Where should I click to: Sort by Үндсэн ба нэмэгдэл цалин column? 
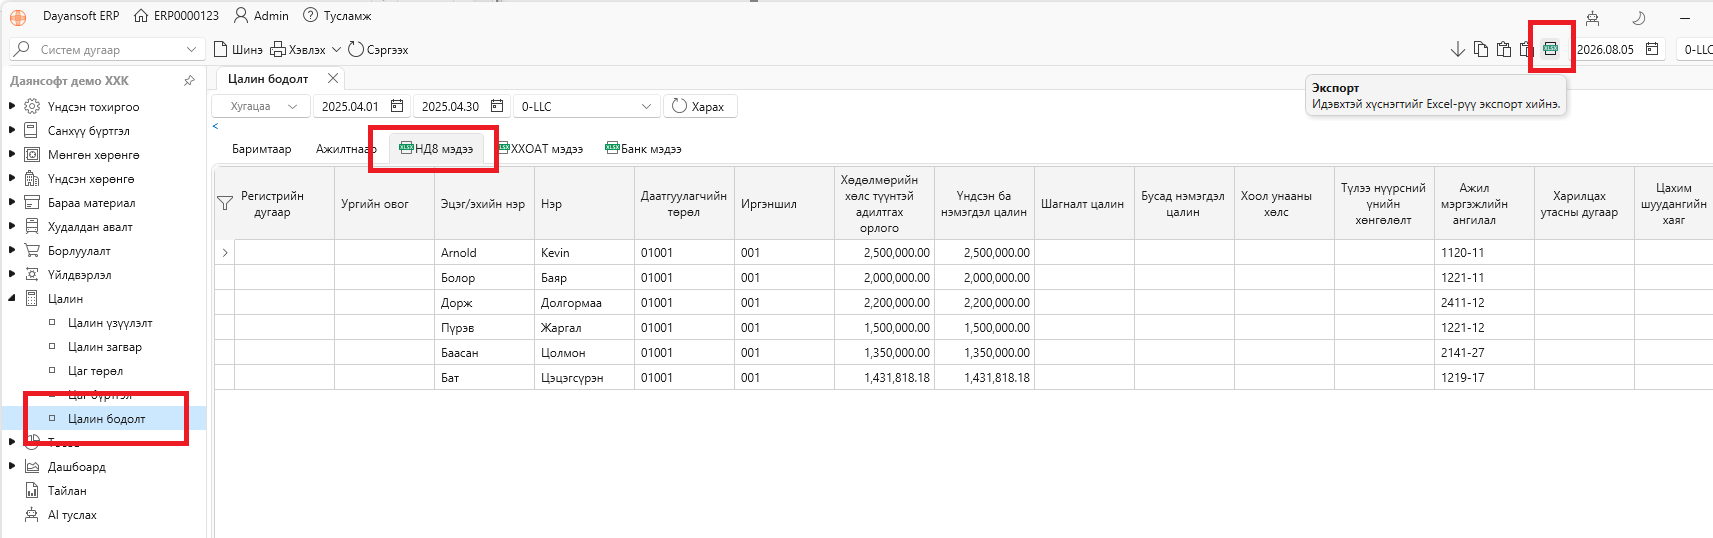(984, 204)
